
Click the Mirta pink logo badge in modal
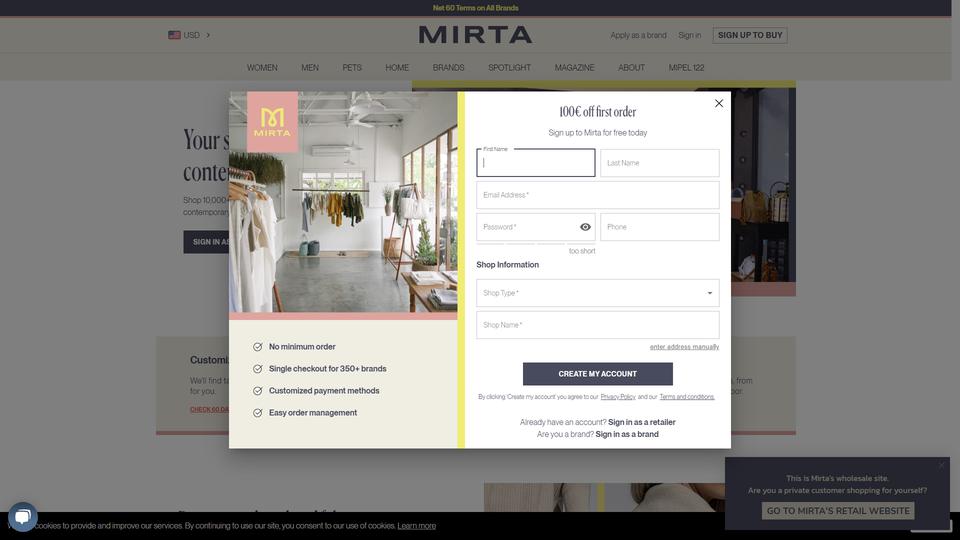click(x=272, y=122)
